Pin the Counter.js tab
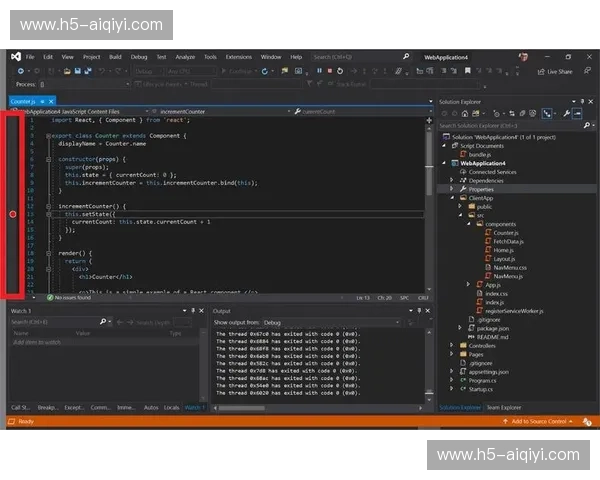The height and width of the screenshot is (480, 600). click(x=42, y=101)
